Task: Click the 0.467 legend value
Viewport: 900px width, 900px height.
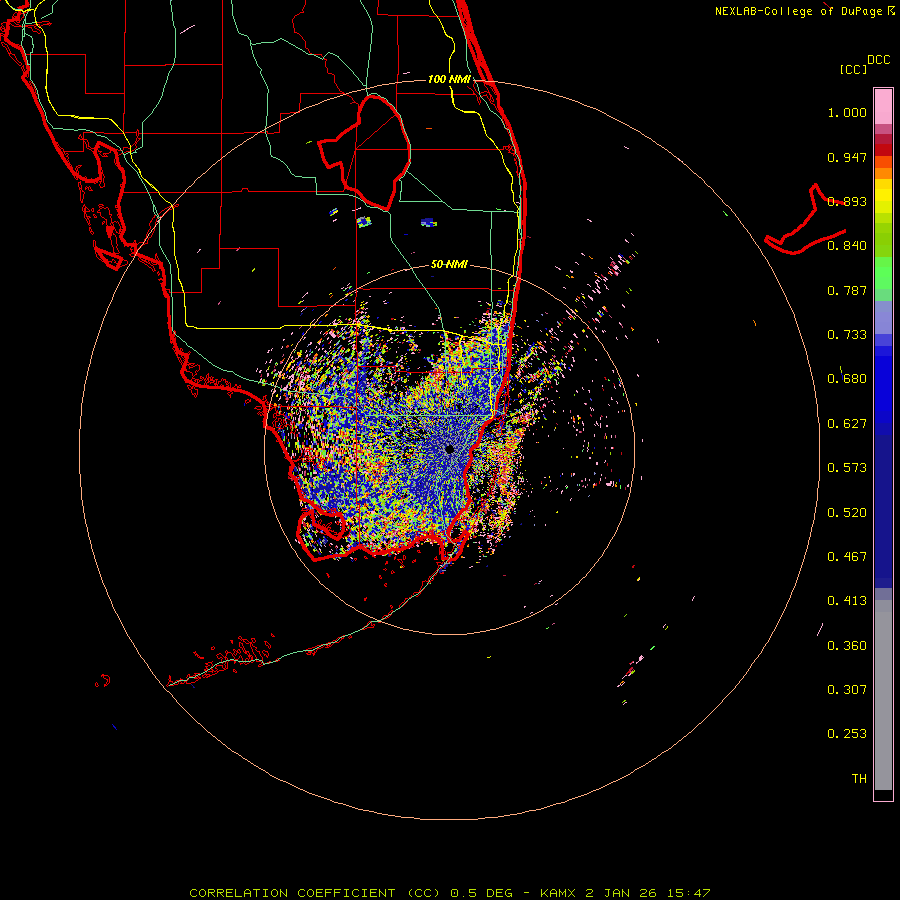Action: tap(847, 557)
